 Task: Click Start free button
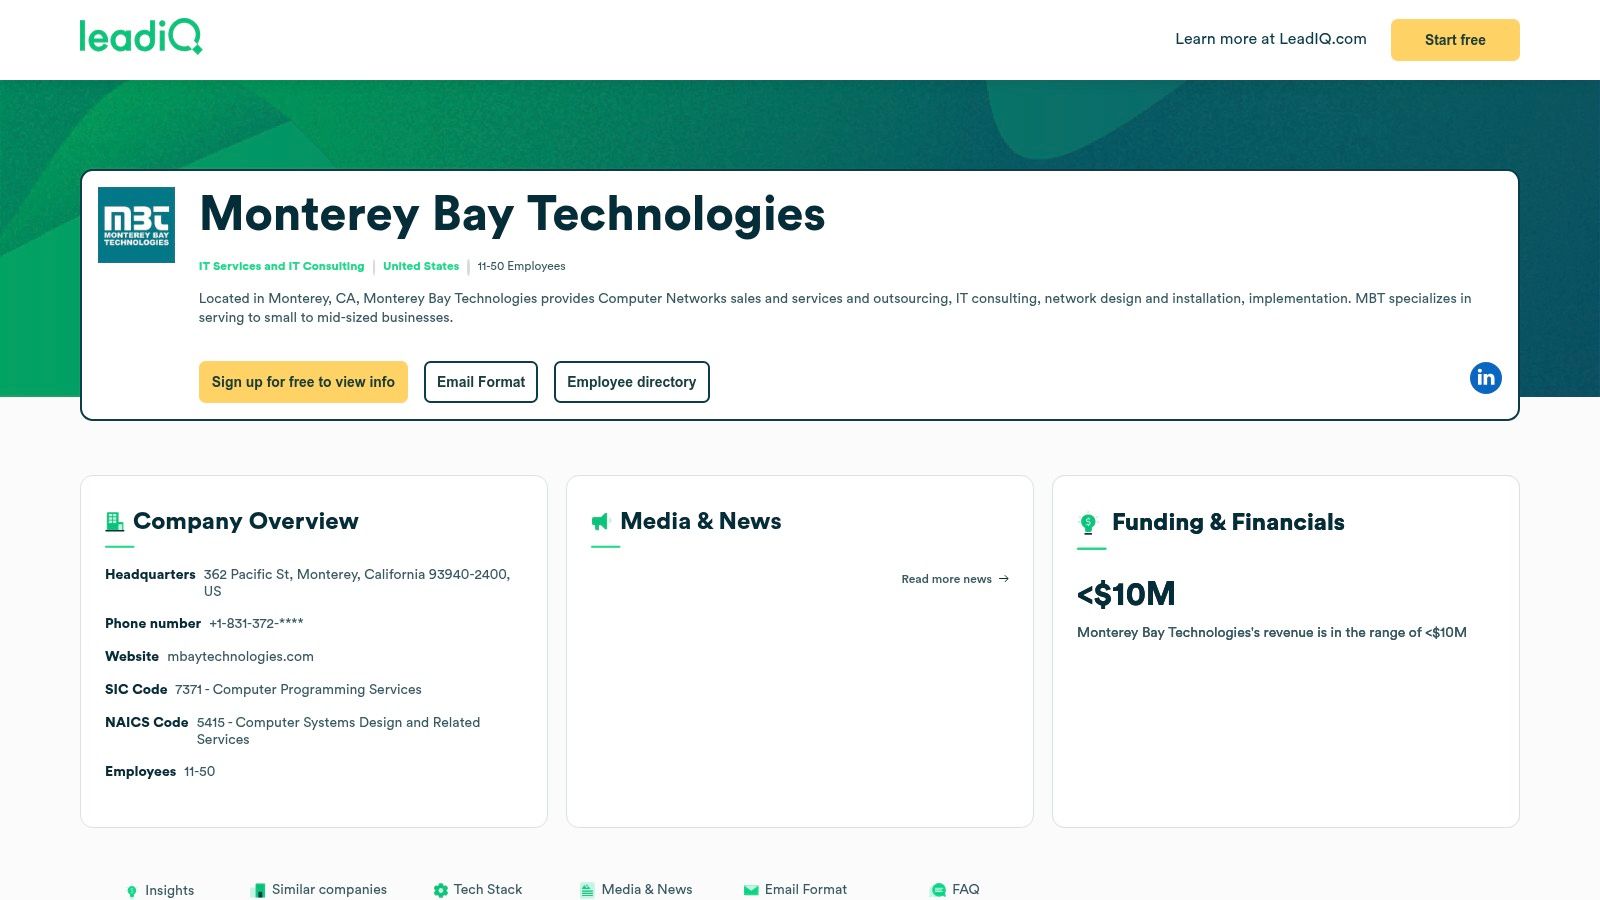tap(1455, 40)
